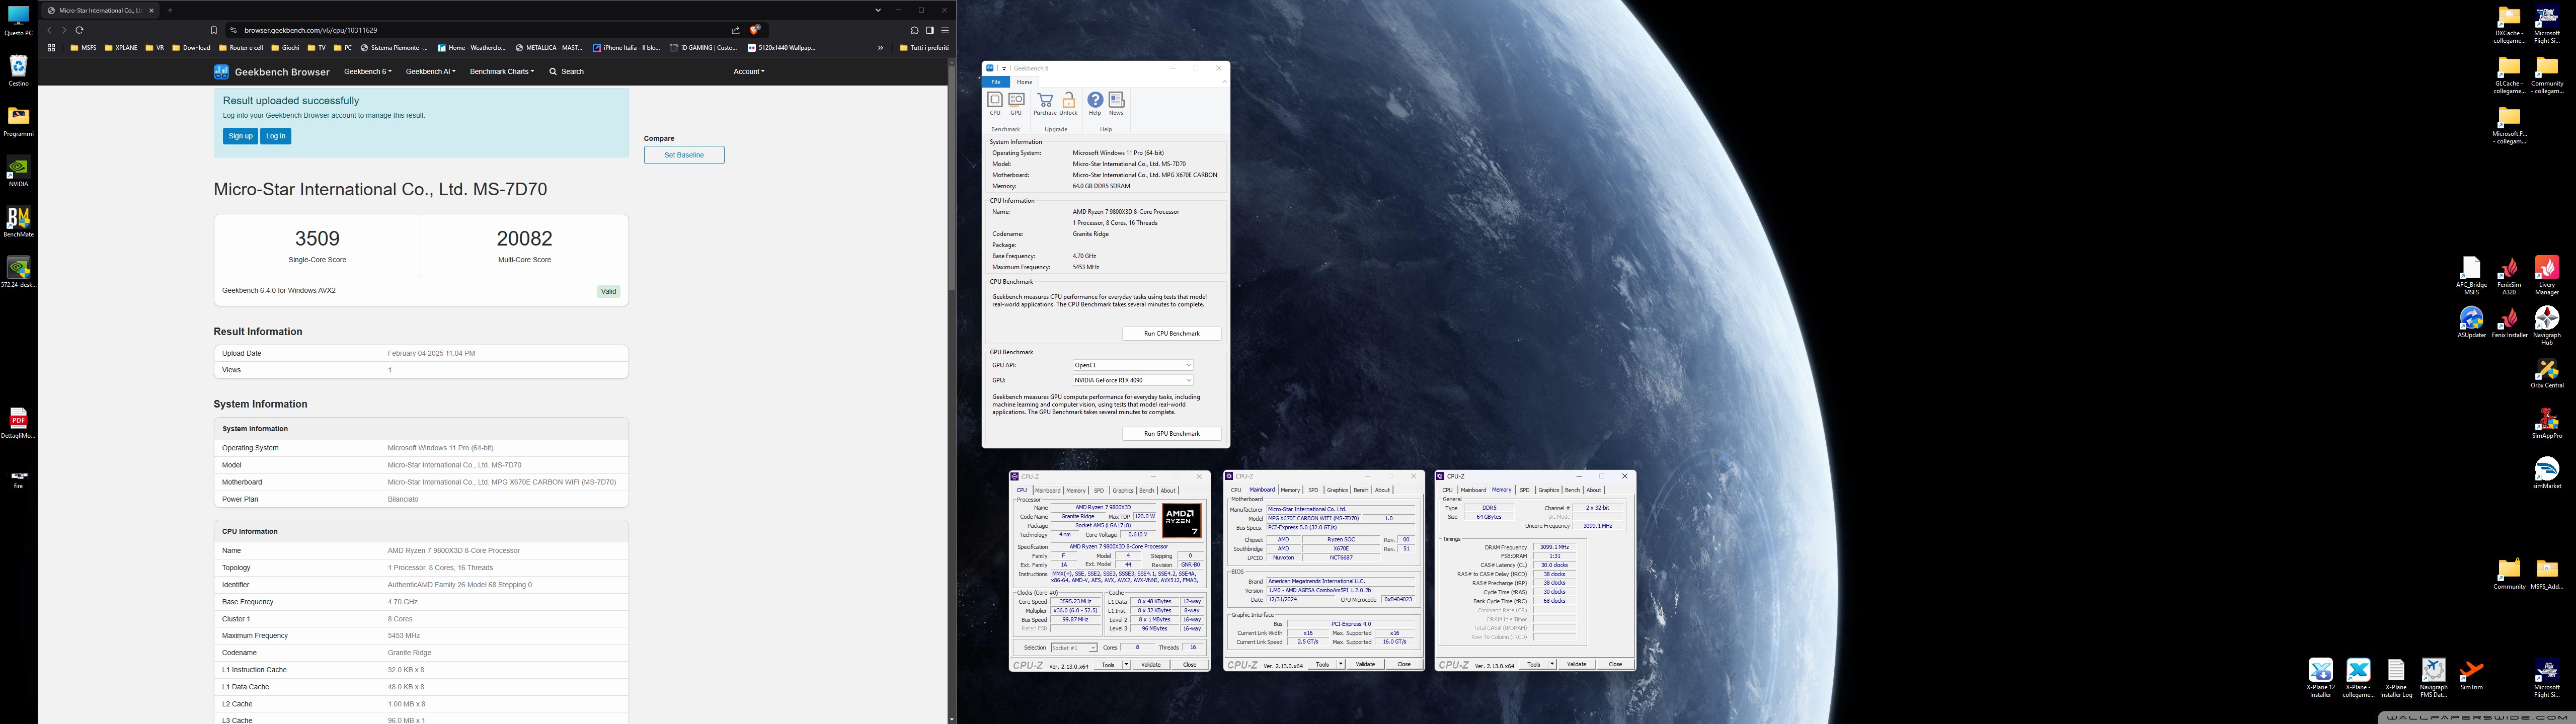Viewport: 2576px width, 724px height.
Task: Click the Sign up button
Action: (240, 136)
